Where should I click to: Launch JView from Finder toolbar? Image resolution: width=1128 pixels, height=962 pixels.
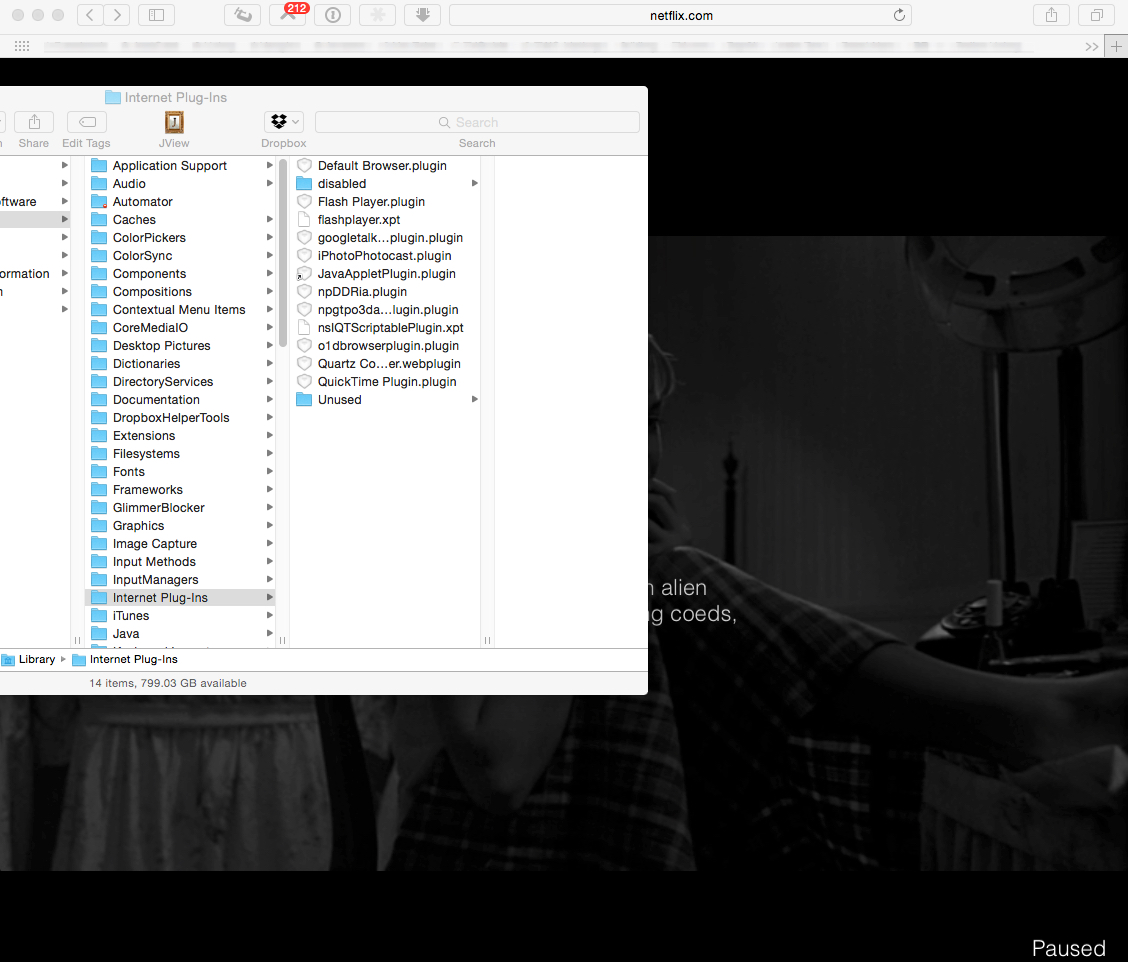pyautogui.click(x=174, y=122)
